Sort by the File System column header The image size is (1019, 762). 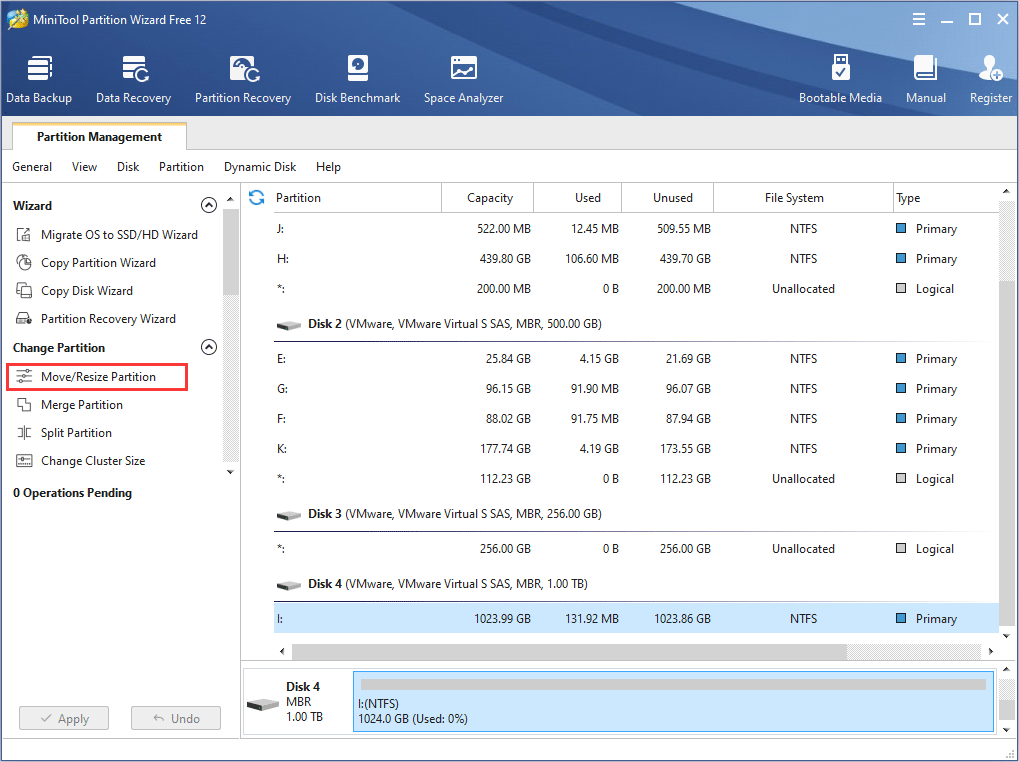(x=803, y=197)
